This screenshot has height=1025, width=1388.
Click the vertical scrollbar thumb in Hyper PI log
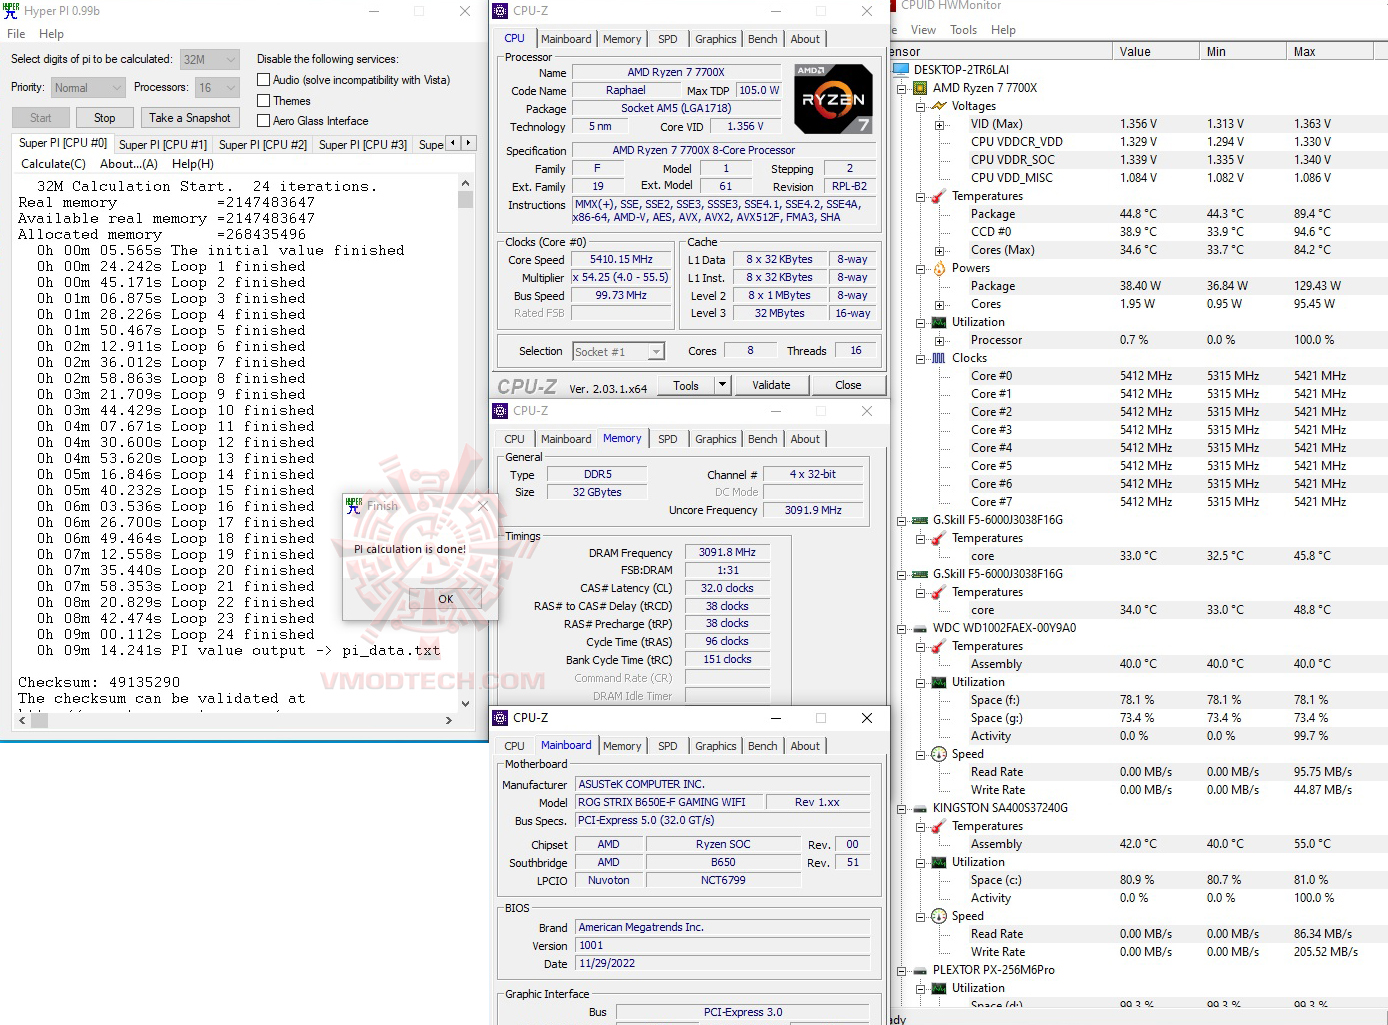tap(465, 198)
